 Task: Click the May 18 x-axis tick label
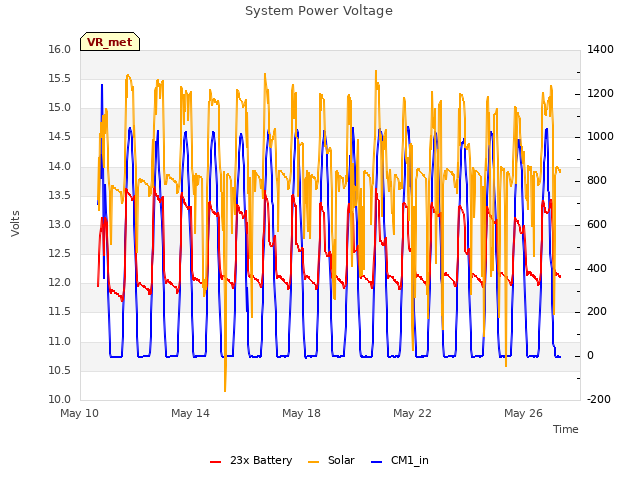302,413
